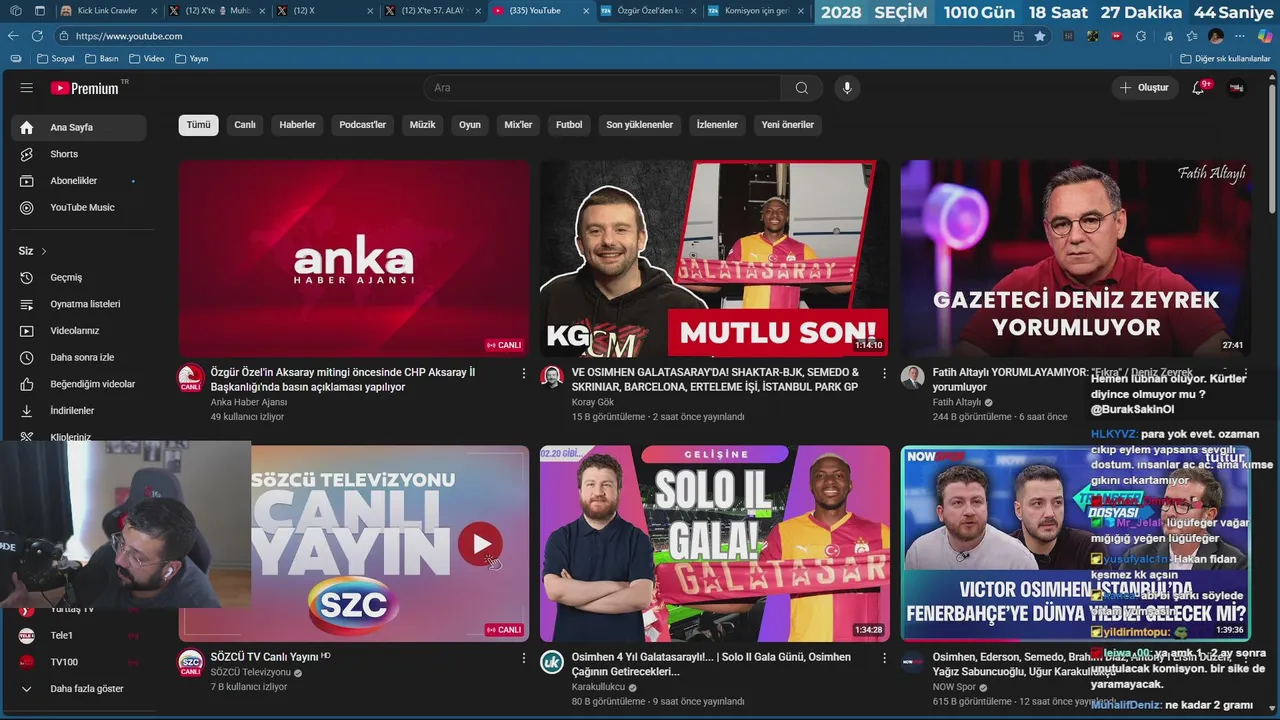Select the Podcast'ler filter chip
This screenshot has height=720, width=1280.
click(362, 125)
